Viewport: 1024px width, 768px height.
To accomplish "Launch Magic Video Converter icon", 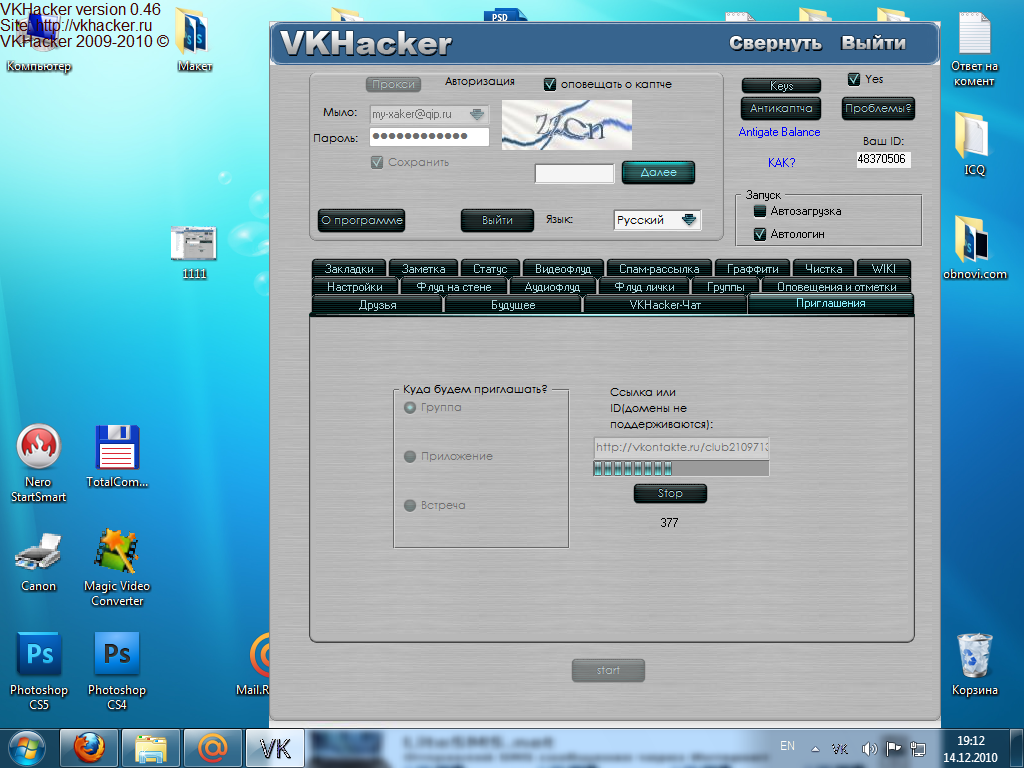I will 117,568.
